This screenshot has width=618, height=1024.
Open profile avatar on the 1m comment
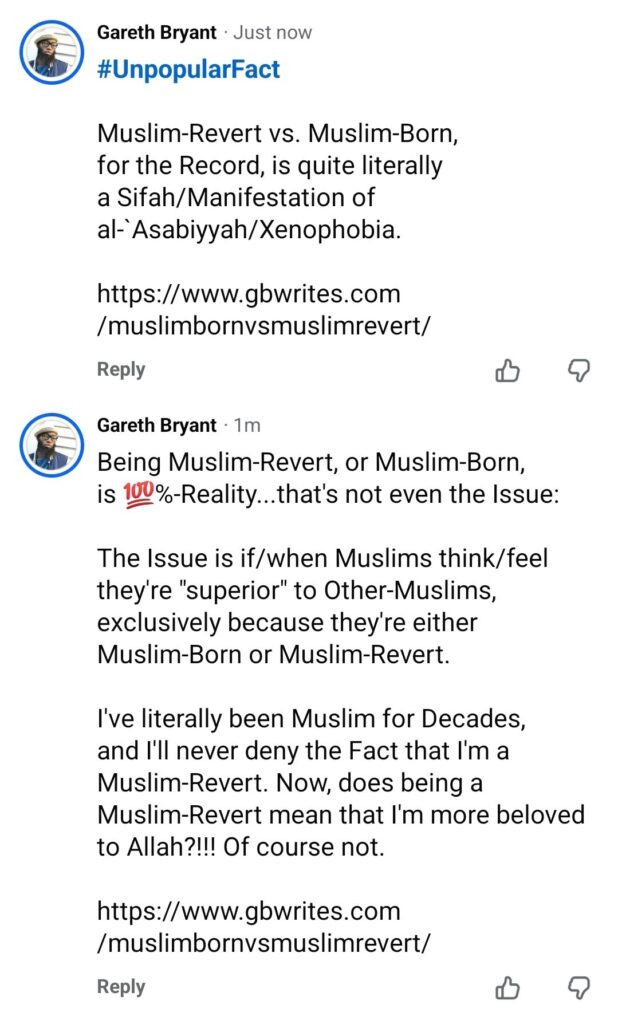tap(50, 445)
